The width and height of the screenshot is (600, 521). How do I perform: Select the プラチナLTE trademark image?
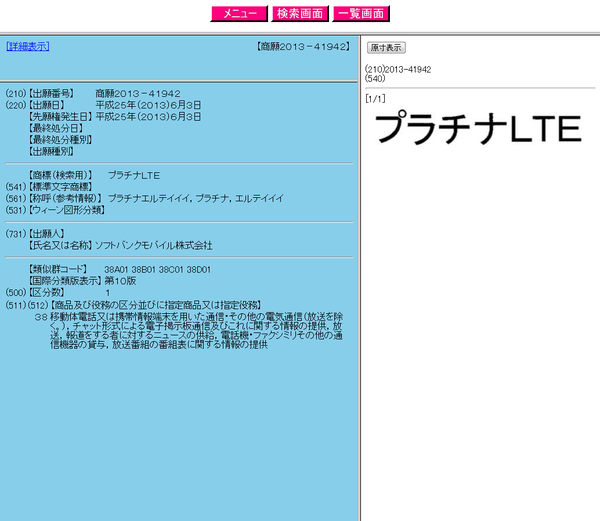[478, 128]
